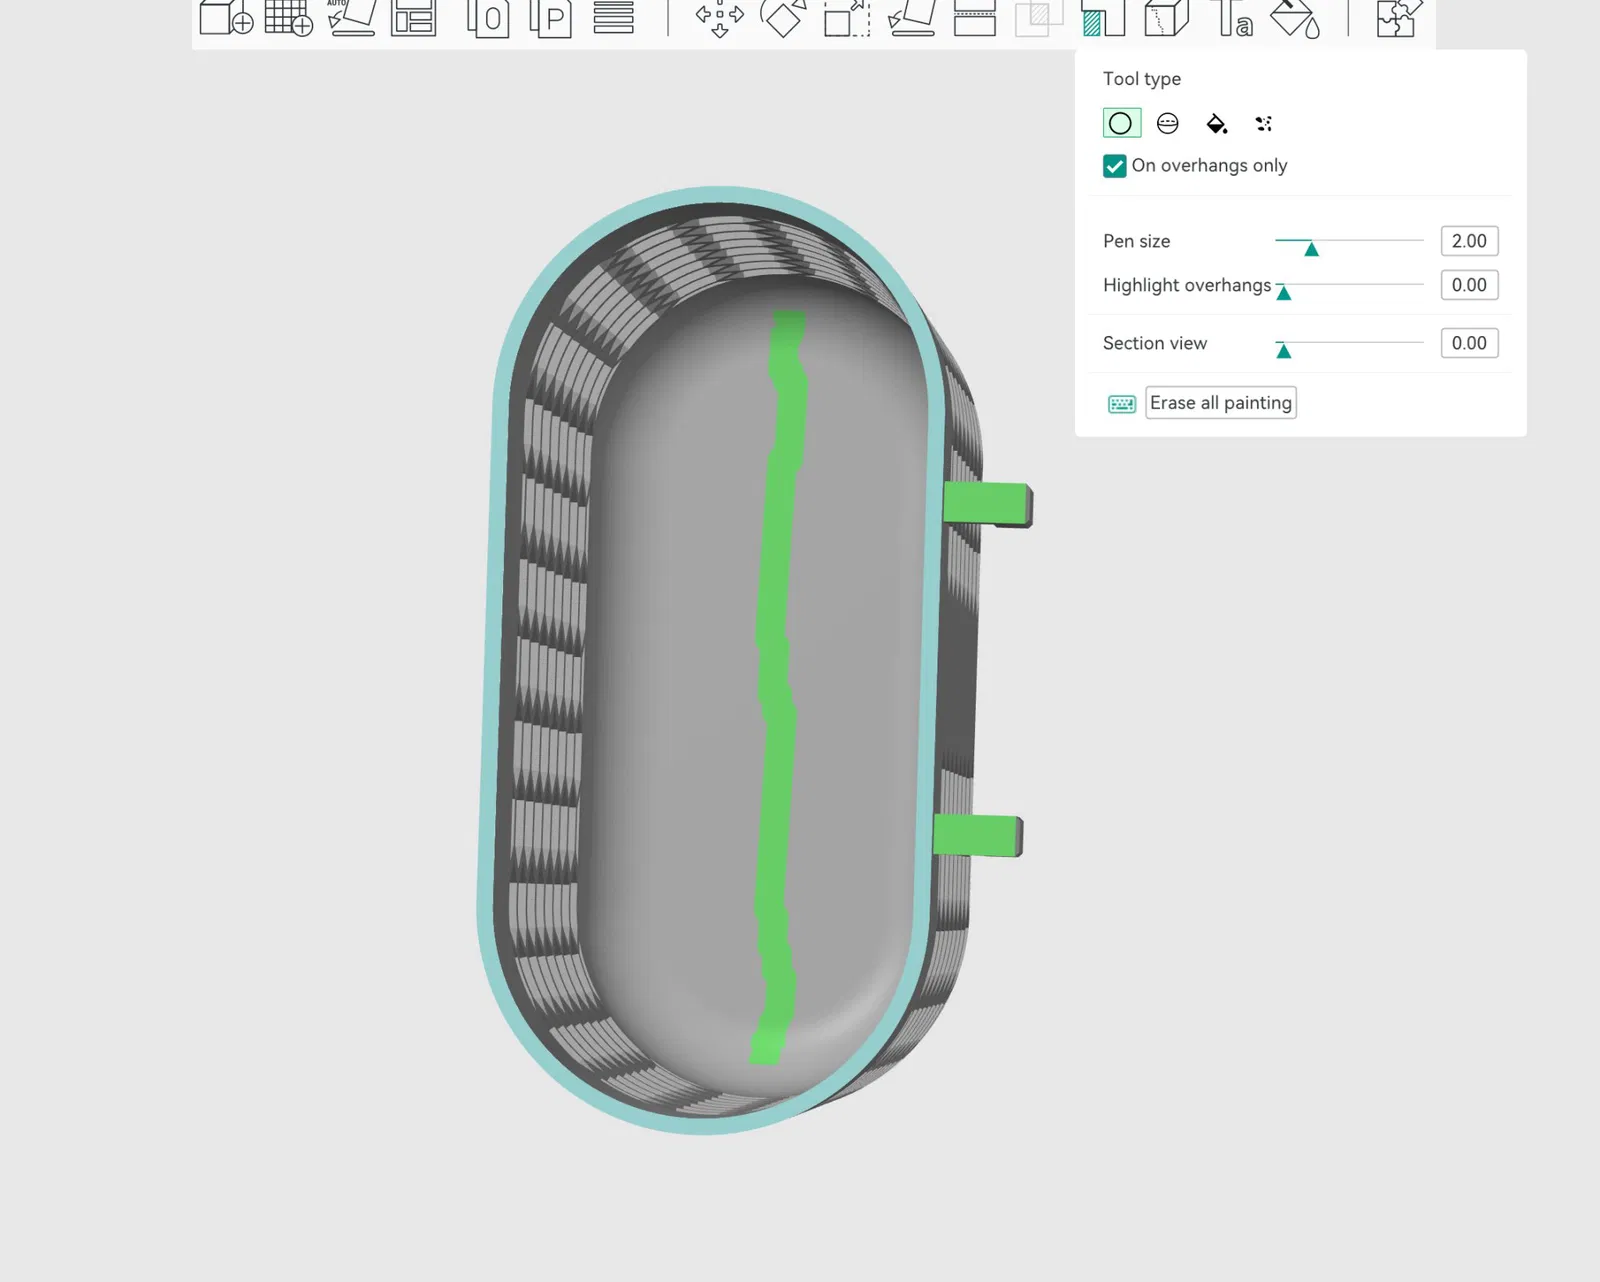Open the Seam painting tool
The width and height of the screenshot is (1600, 1282).
tap(1166, 18)
